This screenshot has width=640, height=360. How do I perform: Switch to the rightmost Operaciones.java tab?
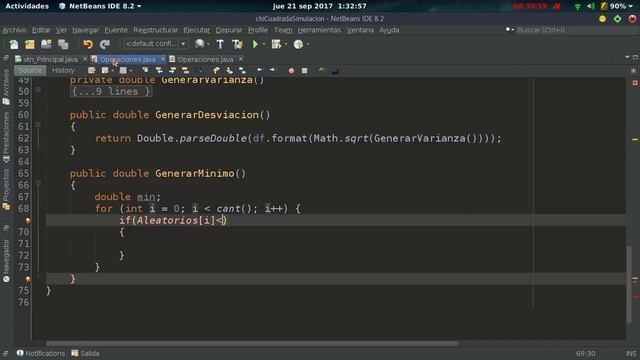(x=205, y=60)
